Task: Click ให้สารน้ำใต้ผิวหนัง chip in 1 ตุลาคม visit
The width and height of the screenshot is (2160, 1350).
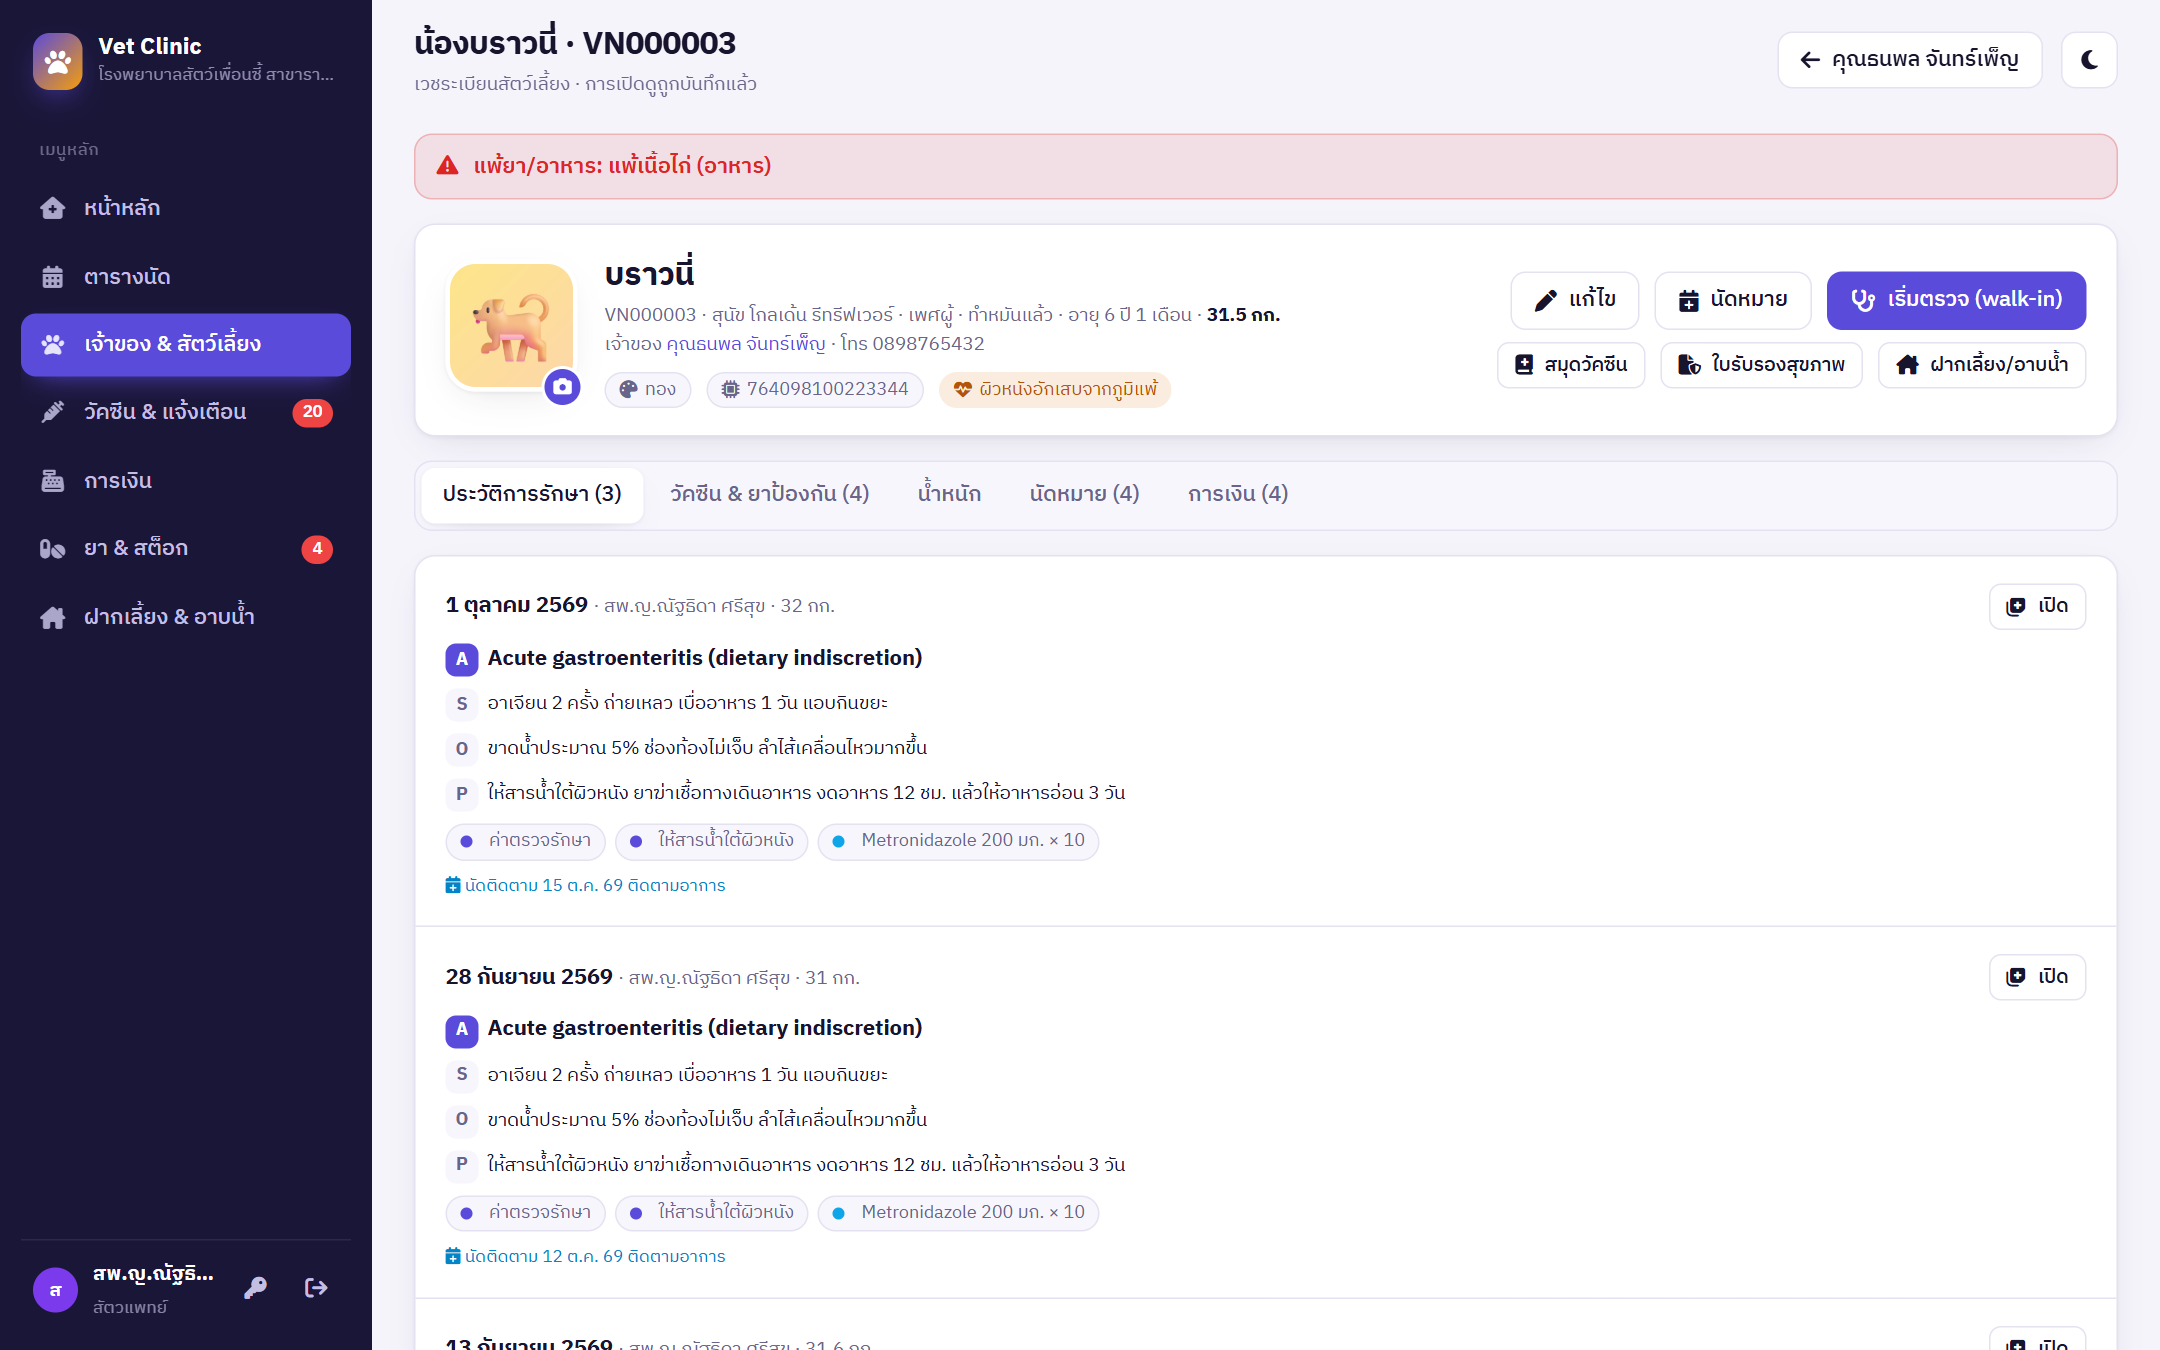Action: point(712,841)
